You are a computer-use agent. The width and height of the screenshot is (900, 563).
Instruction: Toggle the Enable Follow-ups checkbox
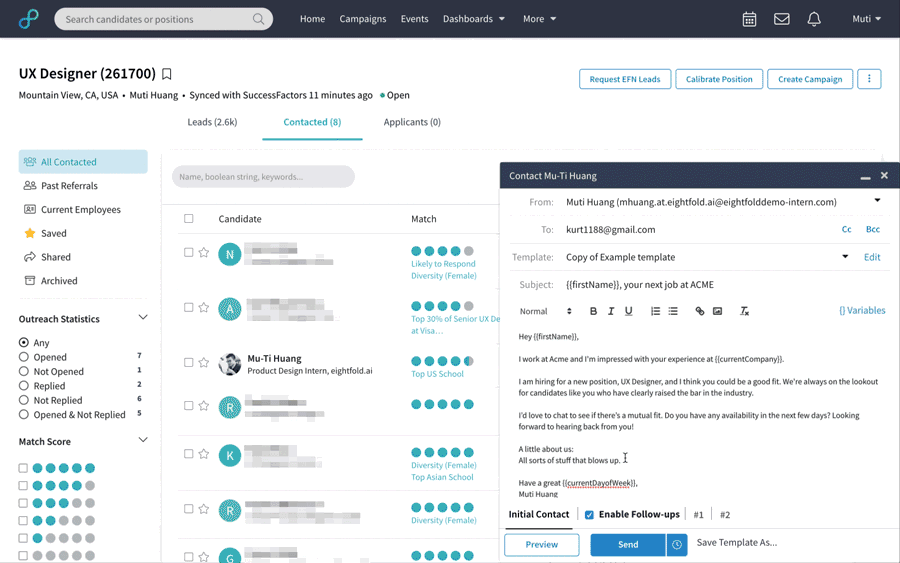pos(589,515)
